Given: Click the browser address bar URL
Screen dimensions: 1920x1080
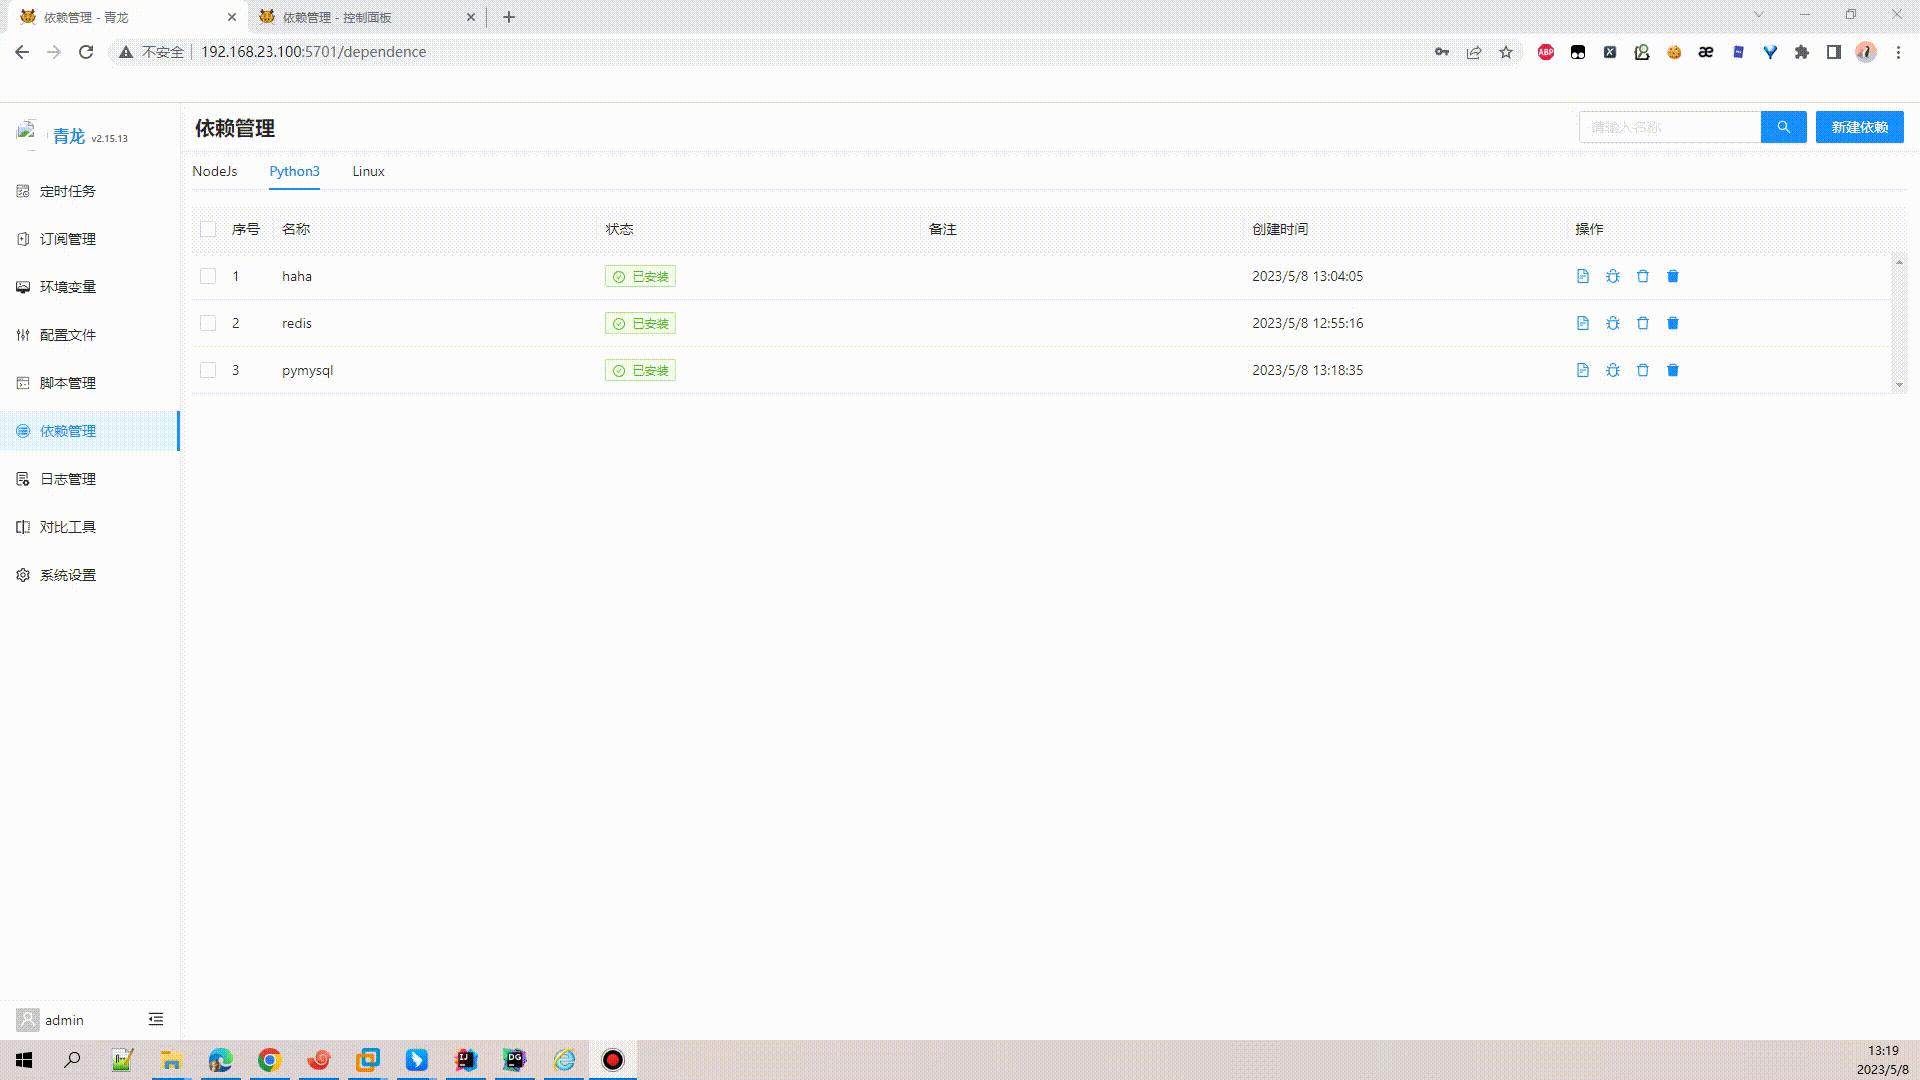Looking at the screenshot, I should tap(313, 52).
